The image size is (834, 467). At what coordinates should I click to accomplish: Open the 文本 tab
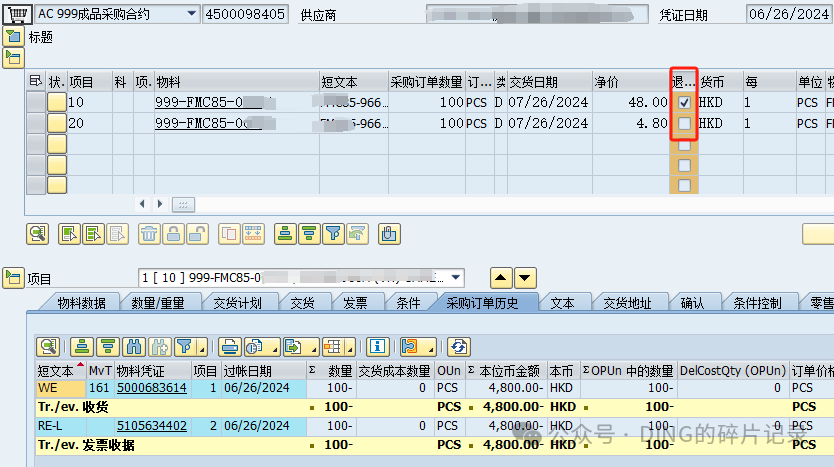(x=563, y=303)
